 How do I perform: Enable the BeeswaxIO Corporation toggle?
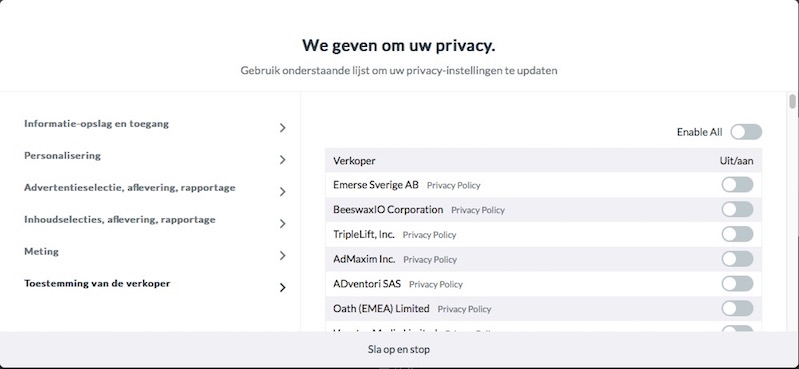pyautogui.click(x=737, y=209)
